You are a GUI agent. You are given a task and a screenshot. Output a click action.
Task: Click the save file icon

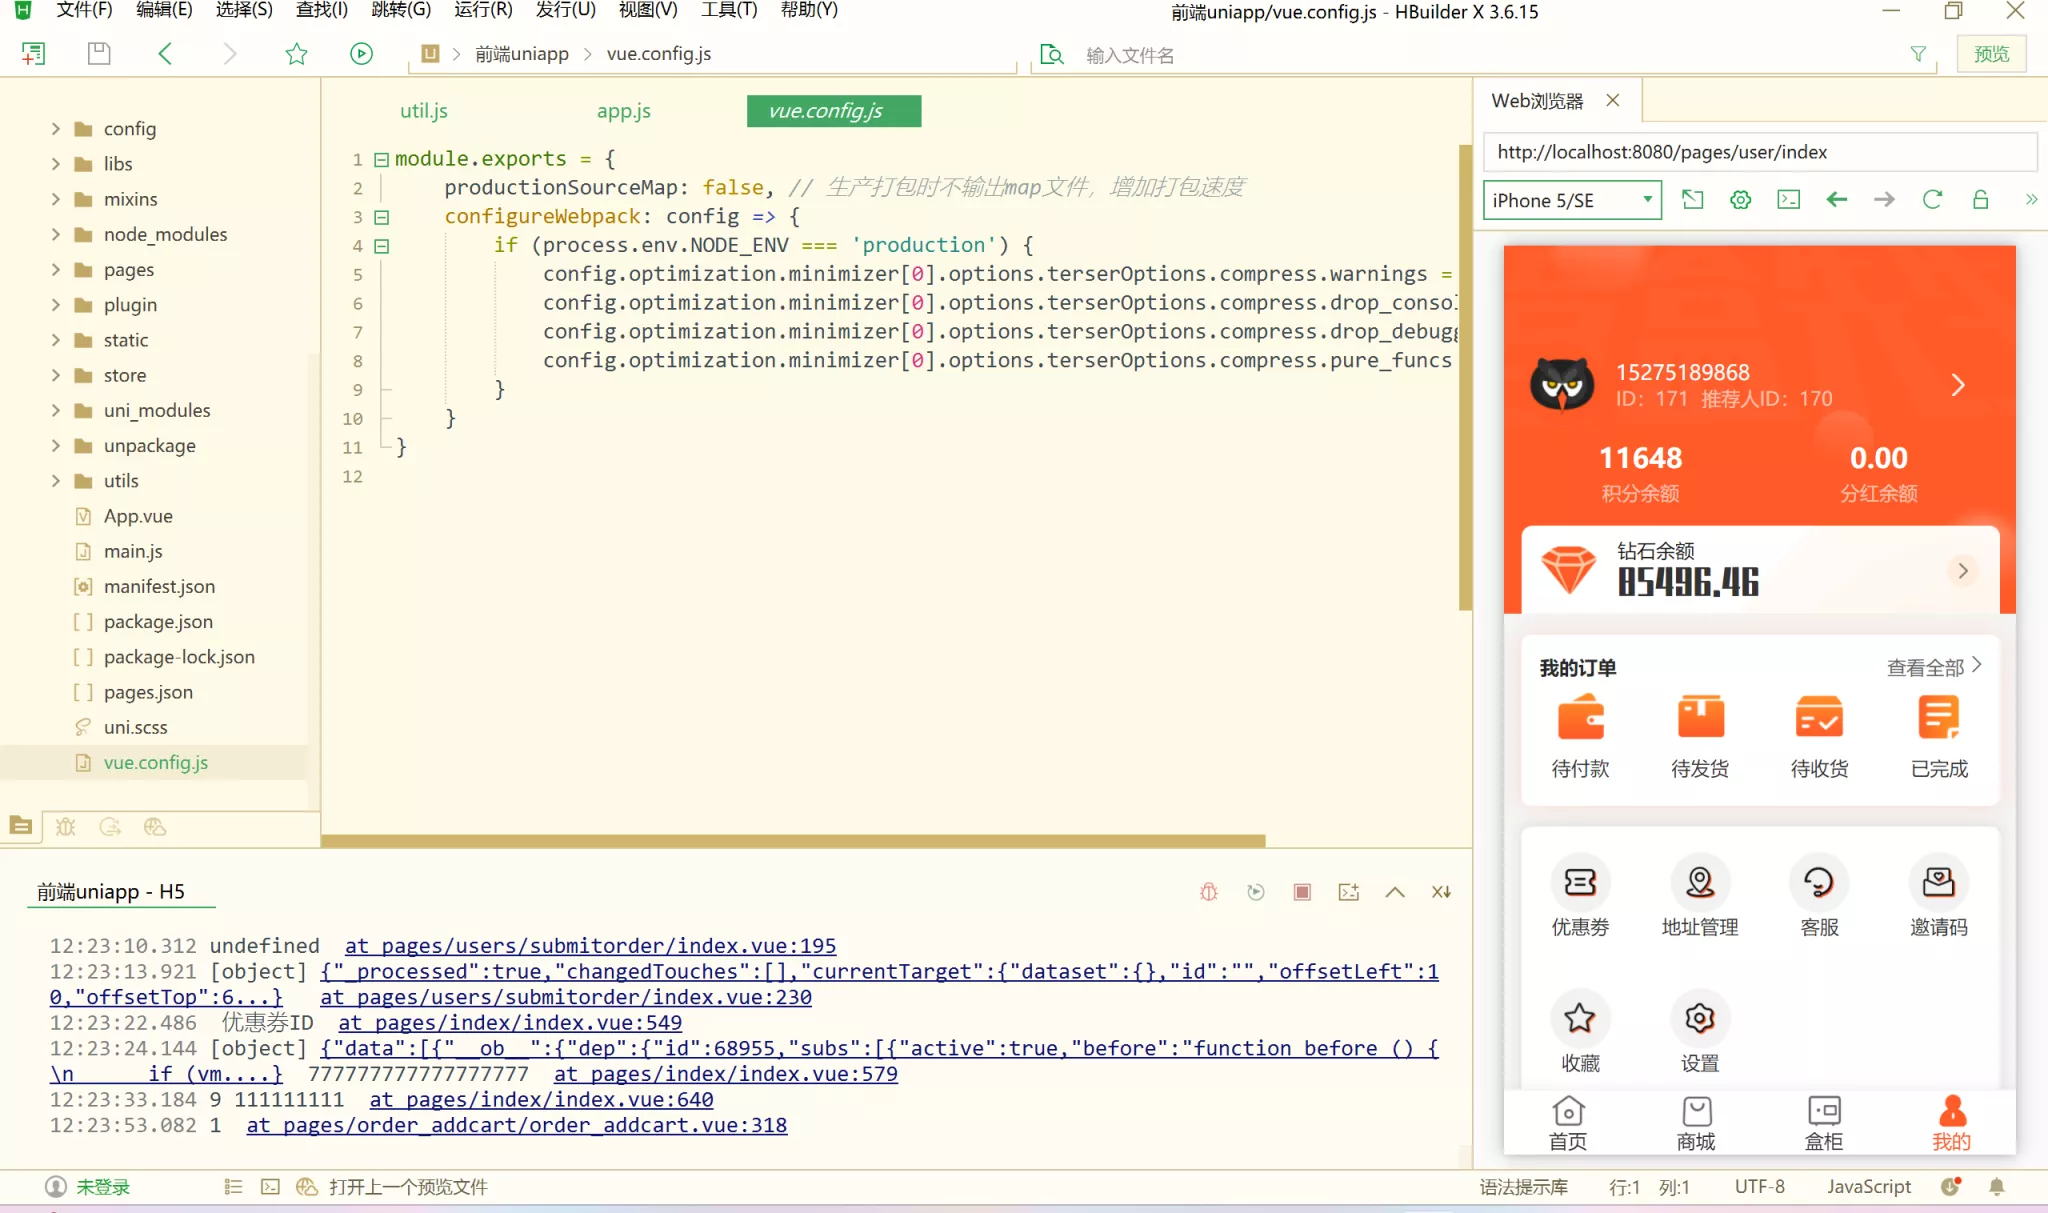[x=99, y=54]
